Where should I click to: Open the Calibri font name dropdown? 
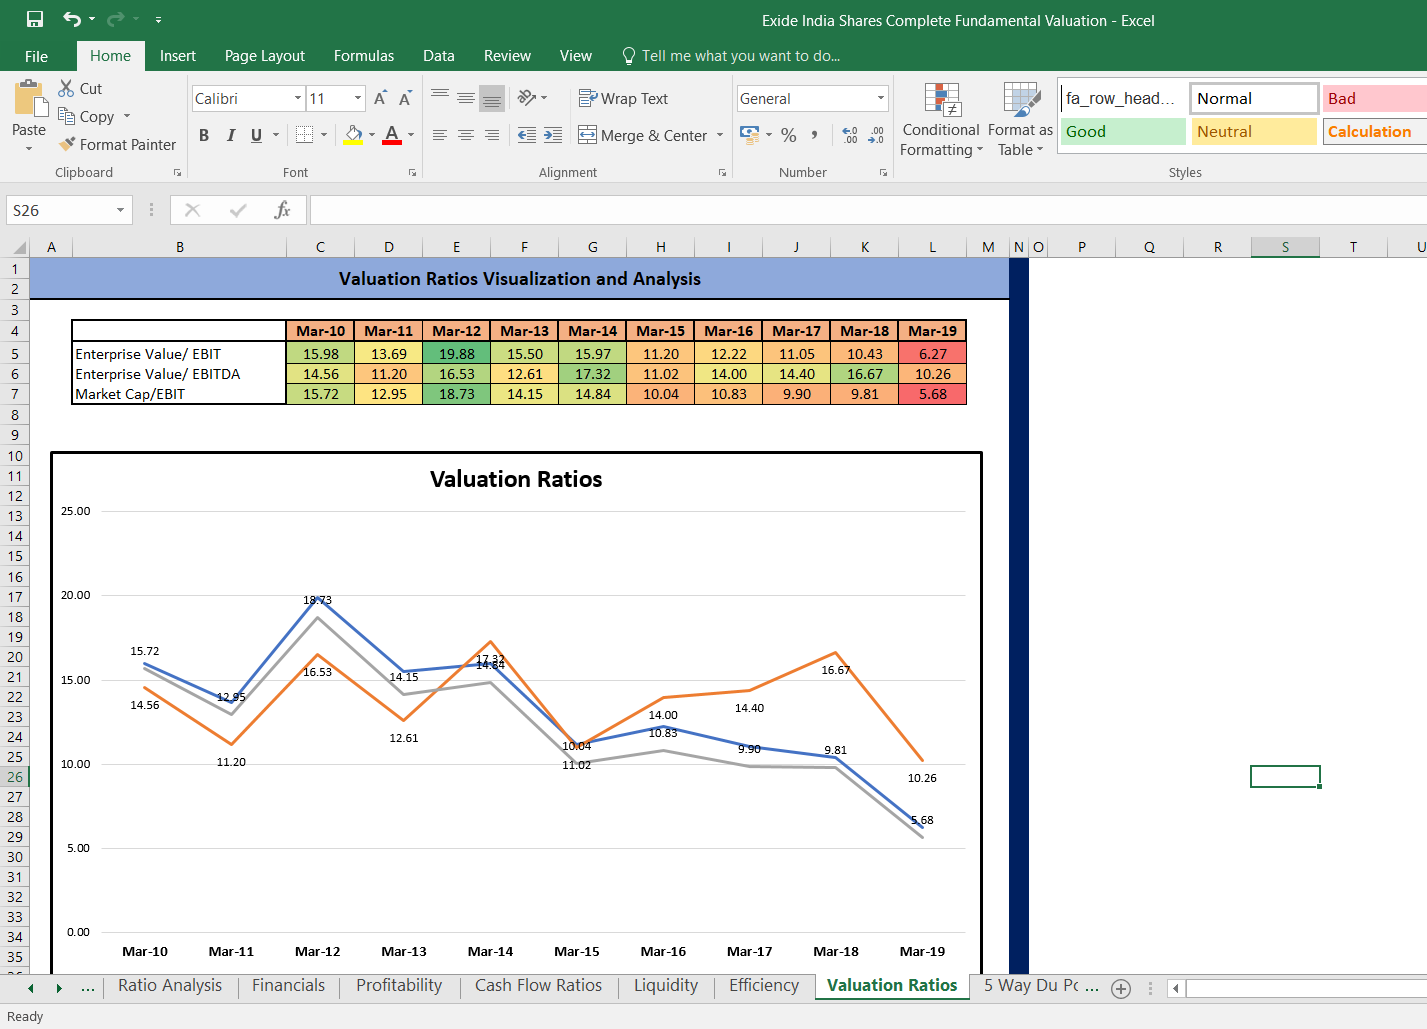298,98
